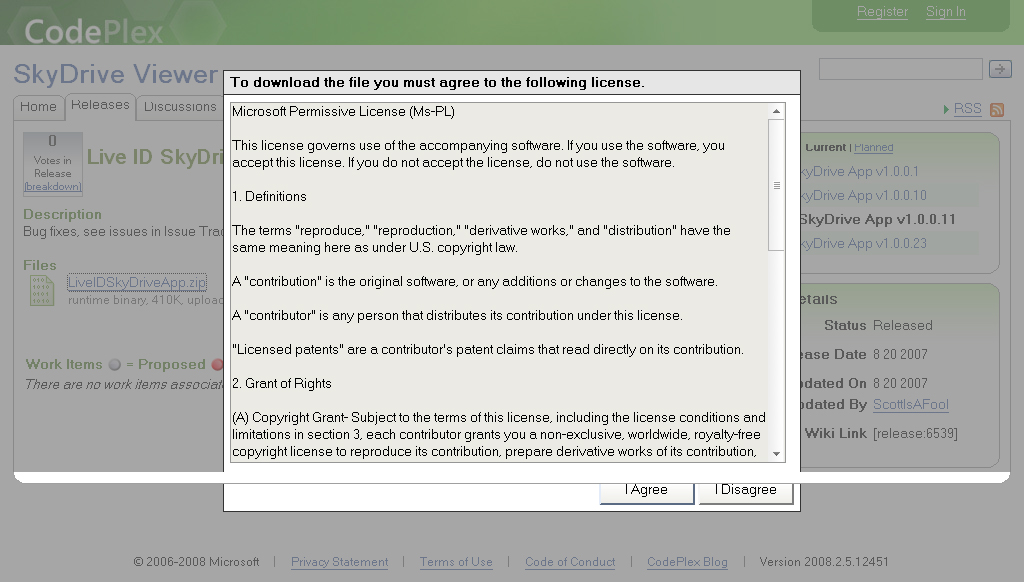
Task: Open the Register link
Action: 882,12
